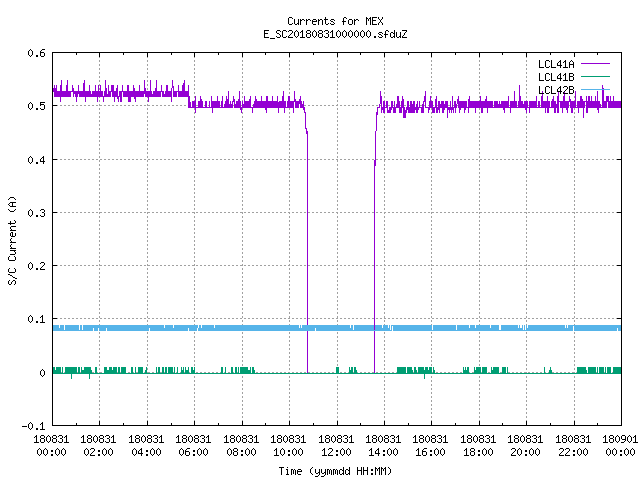Image resolution: width=640 pixels, height=480 pixels.
Task: Click the 0.2 y-axis tick value
Action: click(x=36, y=266)
